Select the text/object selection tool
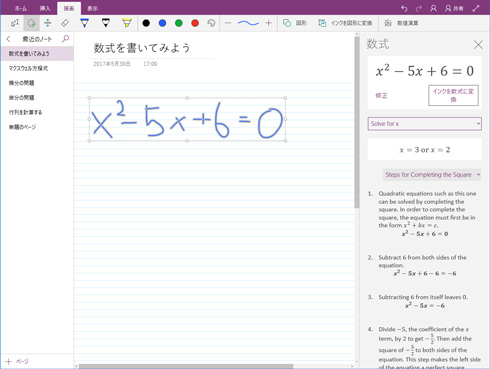 point(15,23)
